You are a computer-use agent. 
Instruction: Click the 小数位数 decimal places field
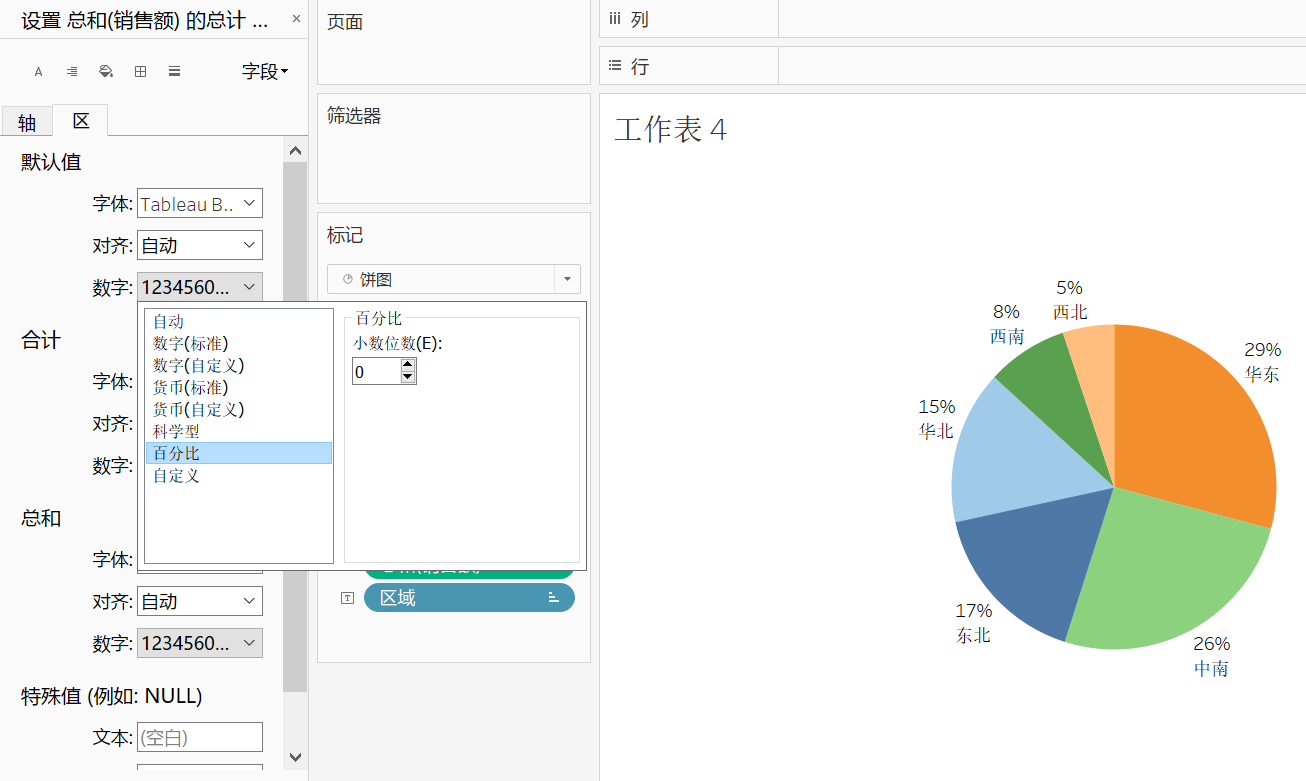click(376, 372)
